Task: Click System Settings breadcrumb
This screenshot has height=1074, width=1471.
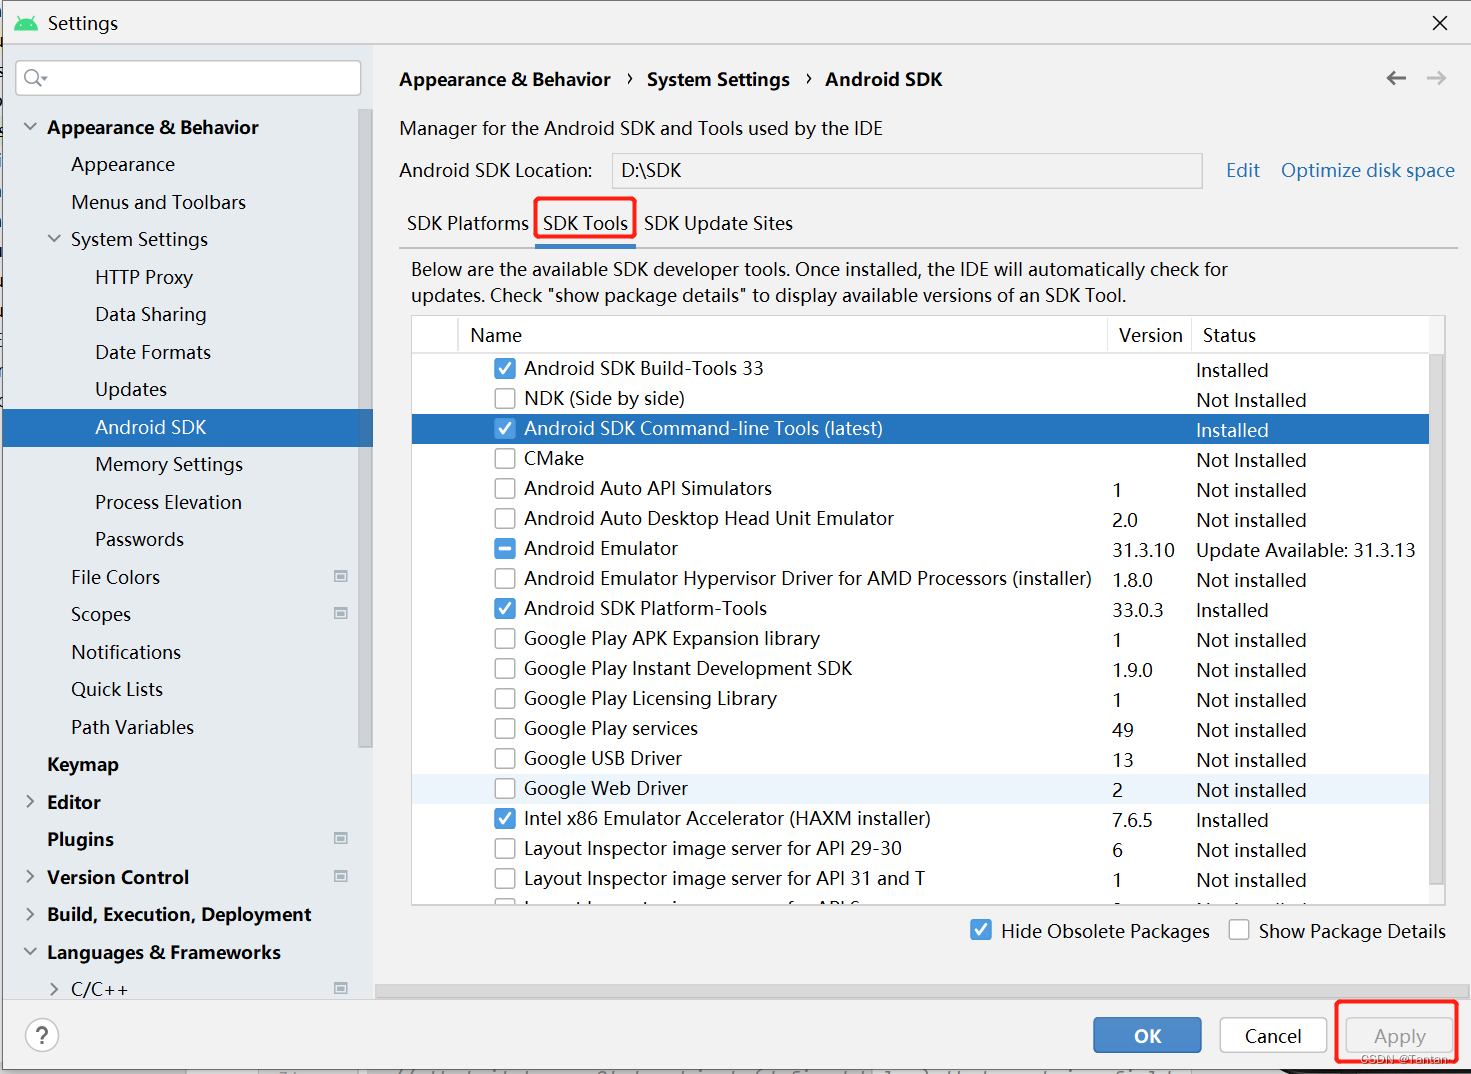Action: click(718, 79)
